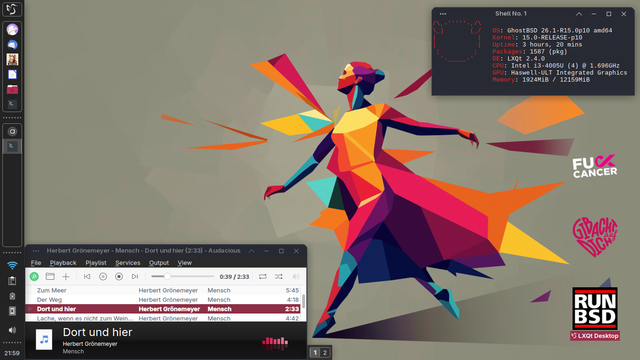Open the Search Library button in Audacious
640x360 pixels.
coord(34,276)
